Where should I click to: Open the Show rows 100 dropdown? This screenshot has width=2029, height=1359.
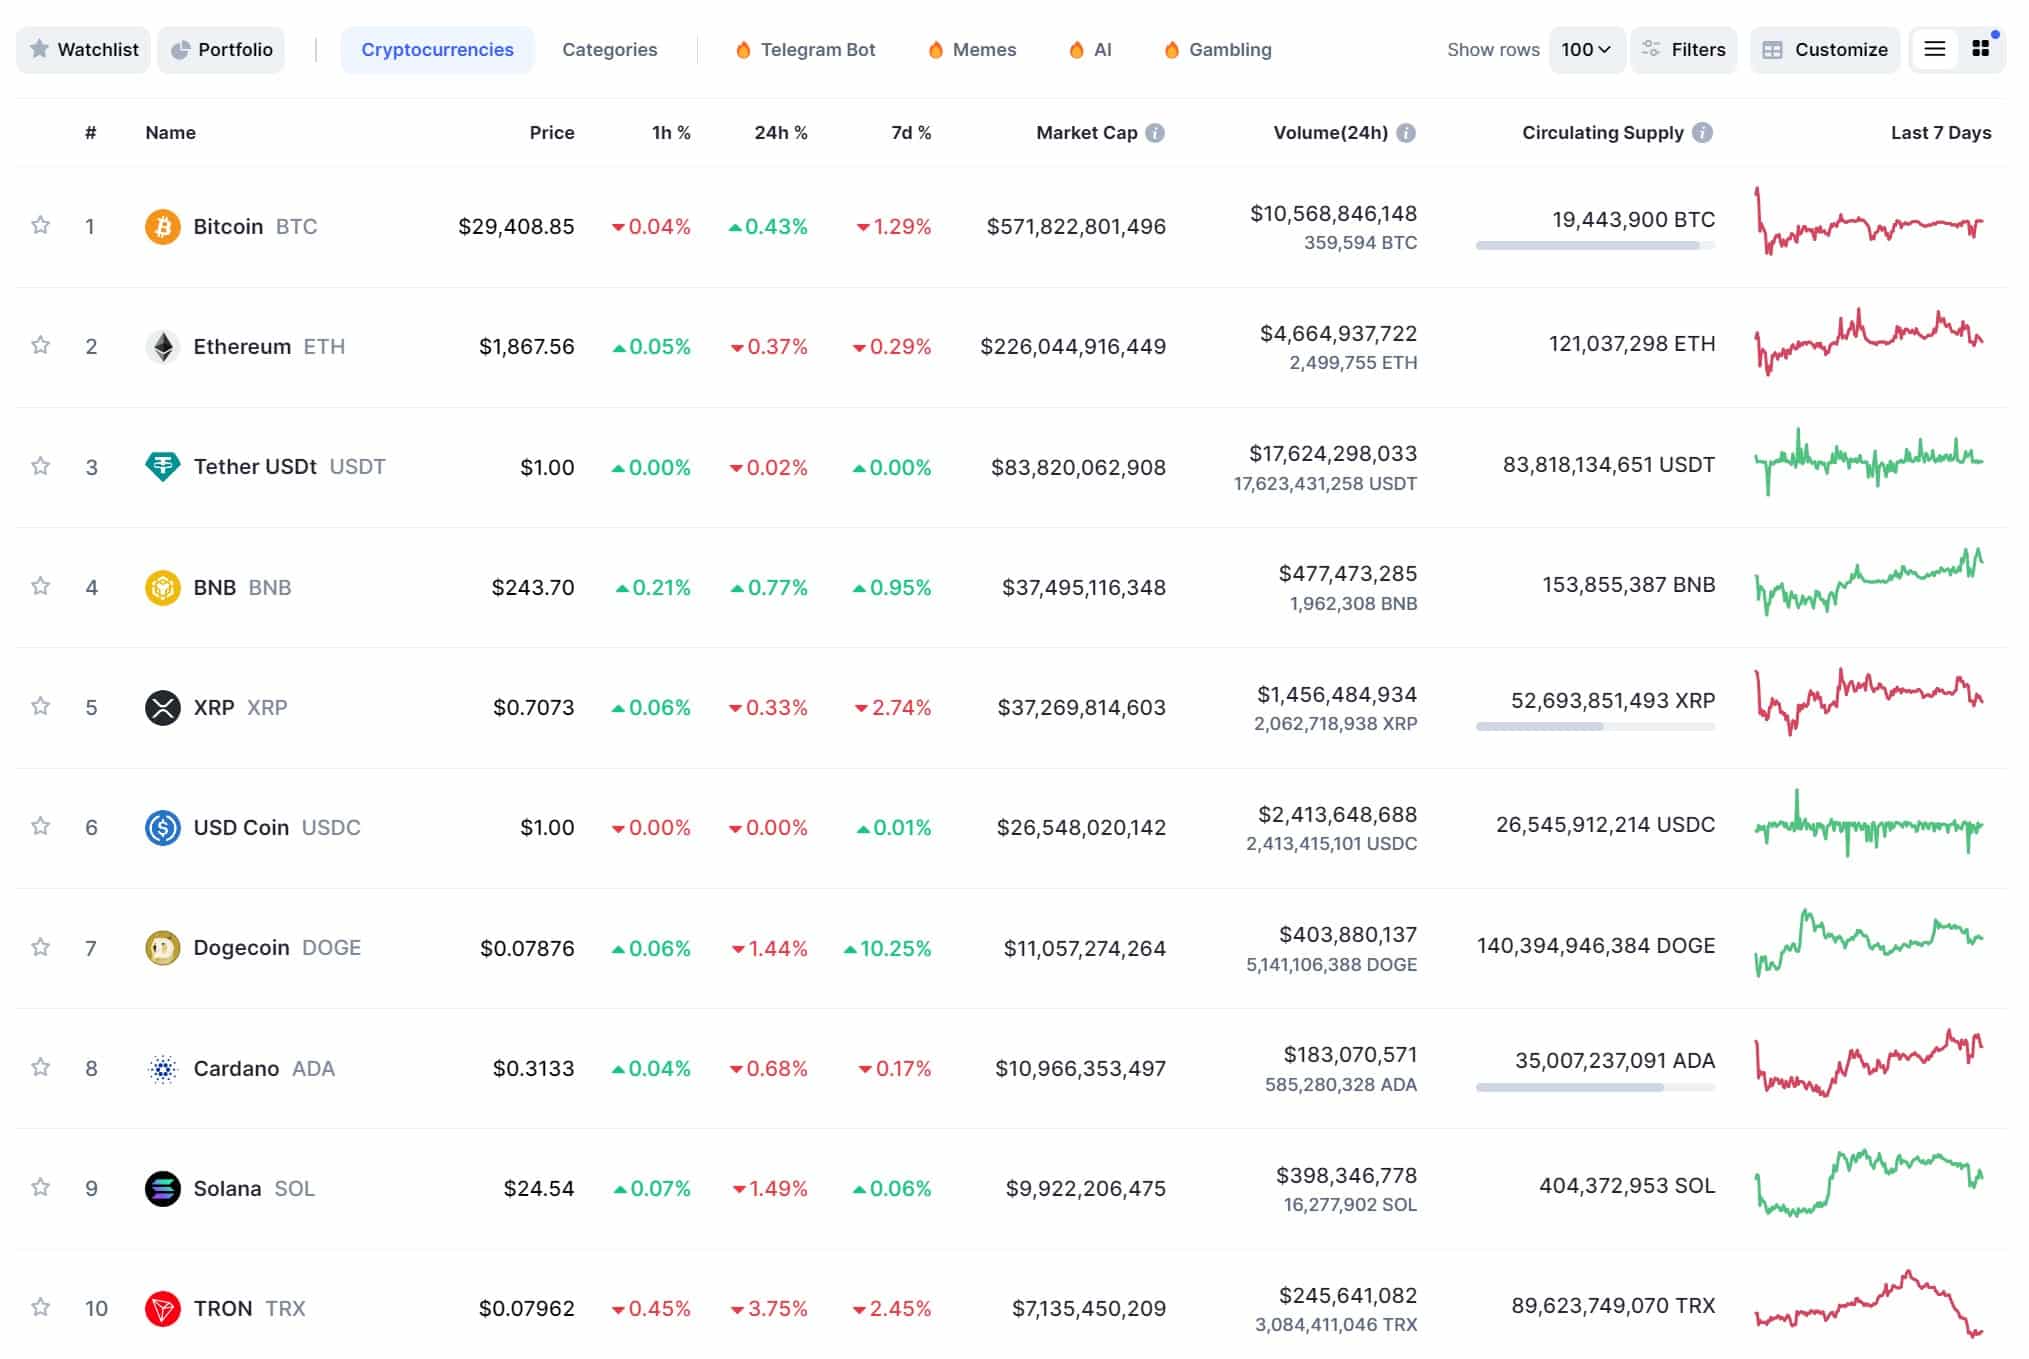(x=1587, y=50)
